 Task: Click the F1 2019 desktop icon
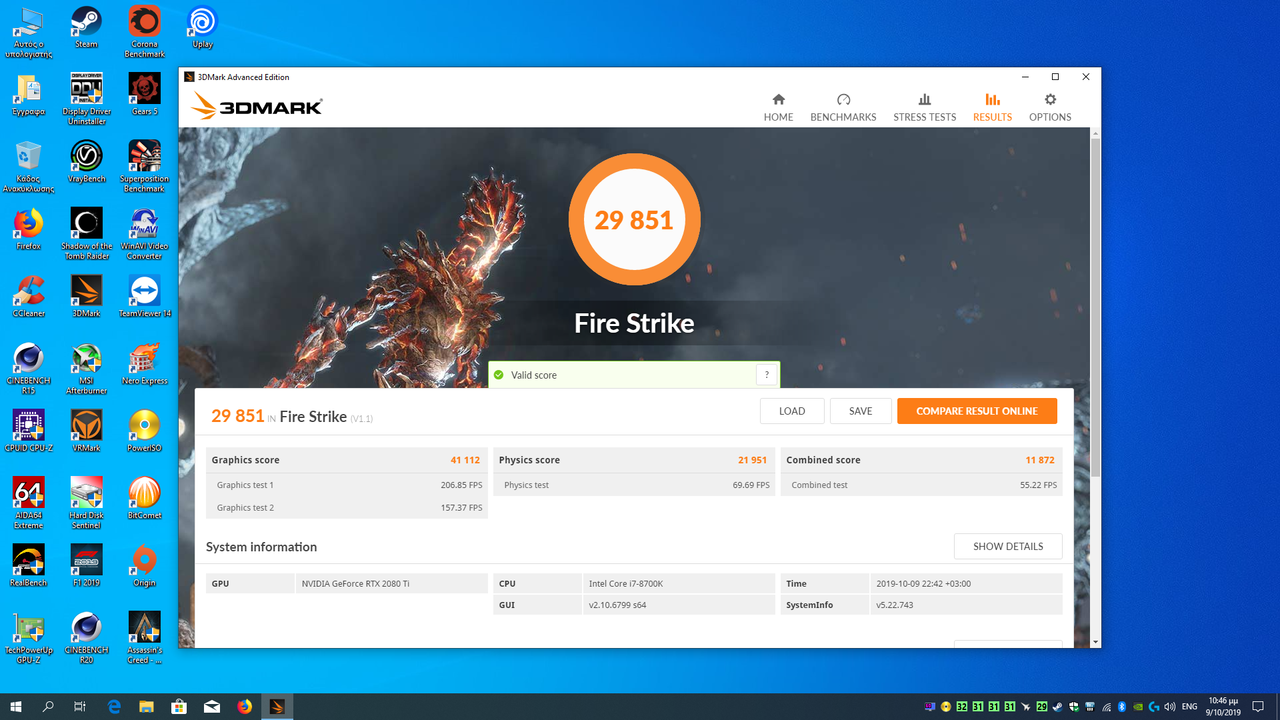click(x=86, y=563)
